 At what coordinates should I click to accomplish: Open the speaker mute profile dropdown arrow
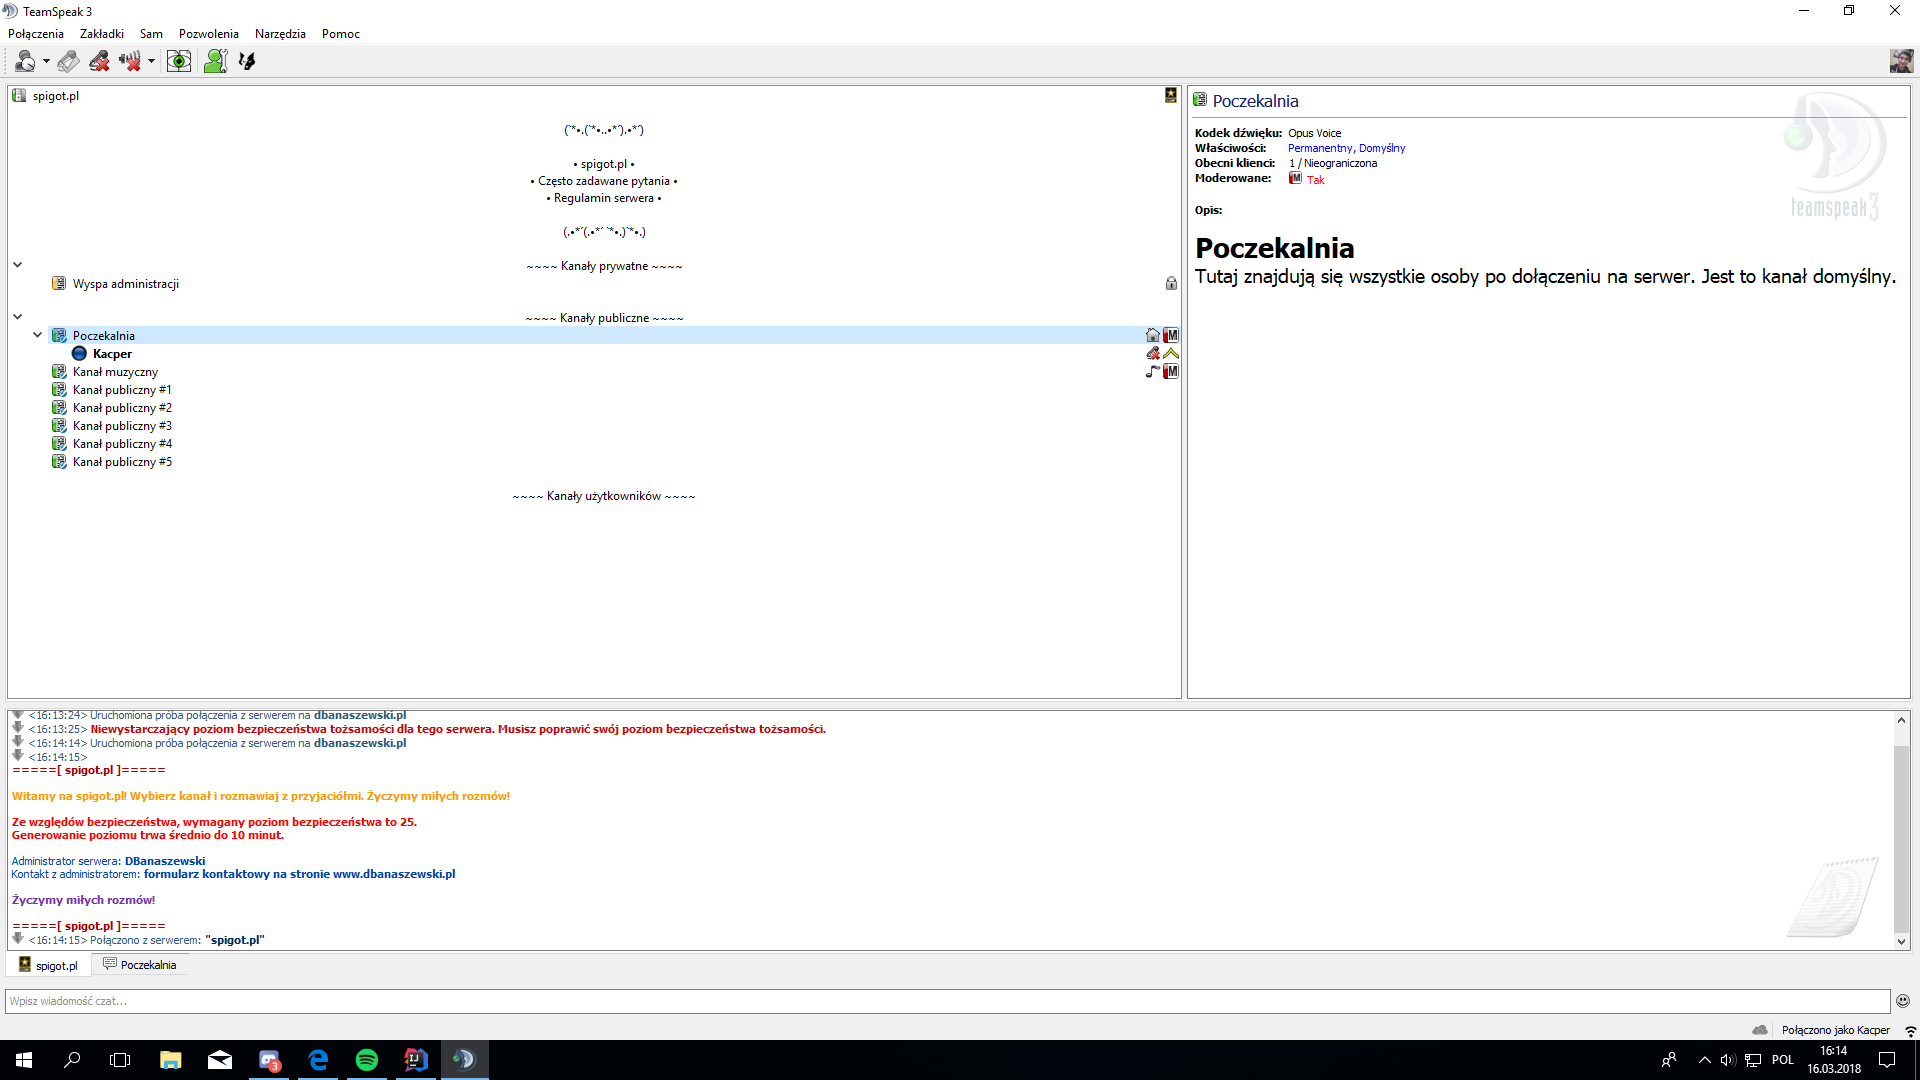click(x=152, y=62)
